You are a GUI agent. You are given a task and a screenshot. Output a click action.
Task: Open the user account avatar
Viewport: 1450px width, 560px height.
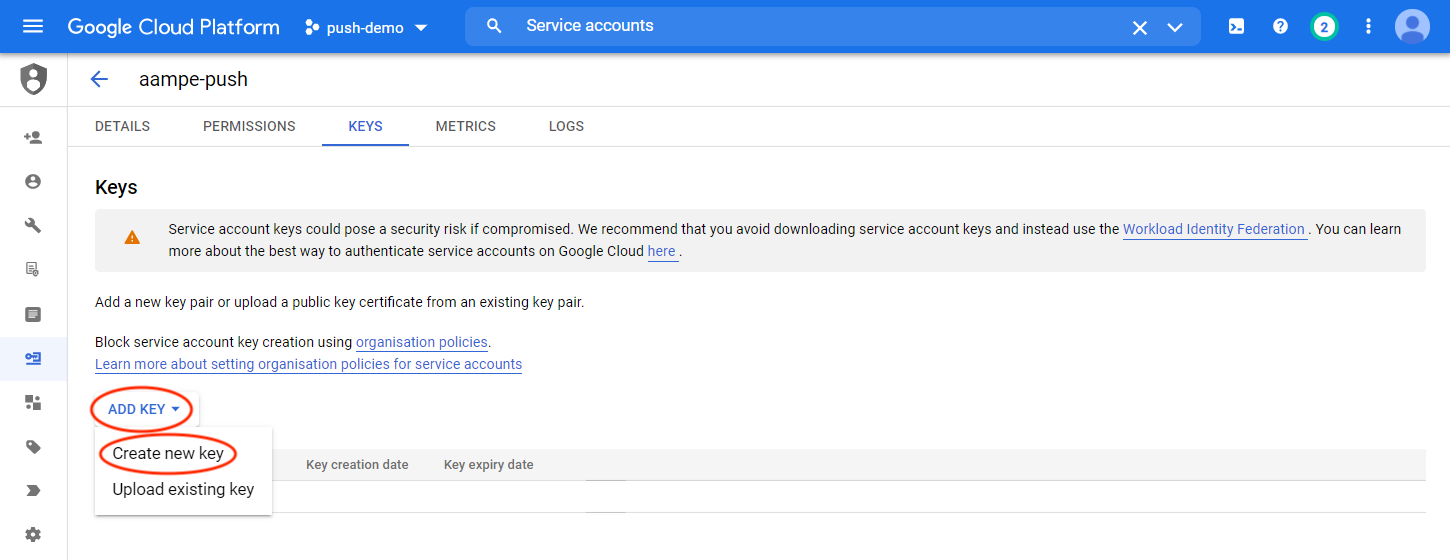pos(1412,27)
